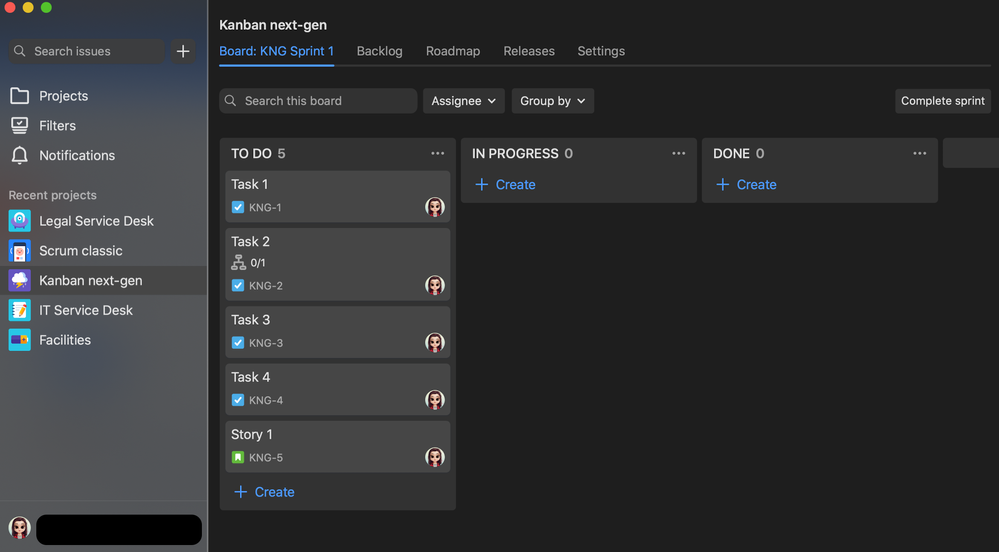Click the task type icon for KNG-3

tap(238, 343)
